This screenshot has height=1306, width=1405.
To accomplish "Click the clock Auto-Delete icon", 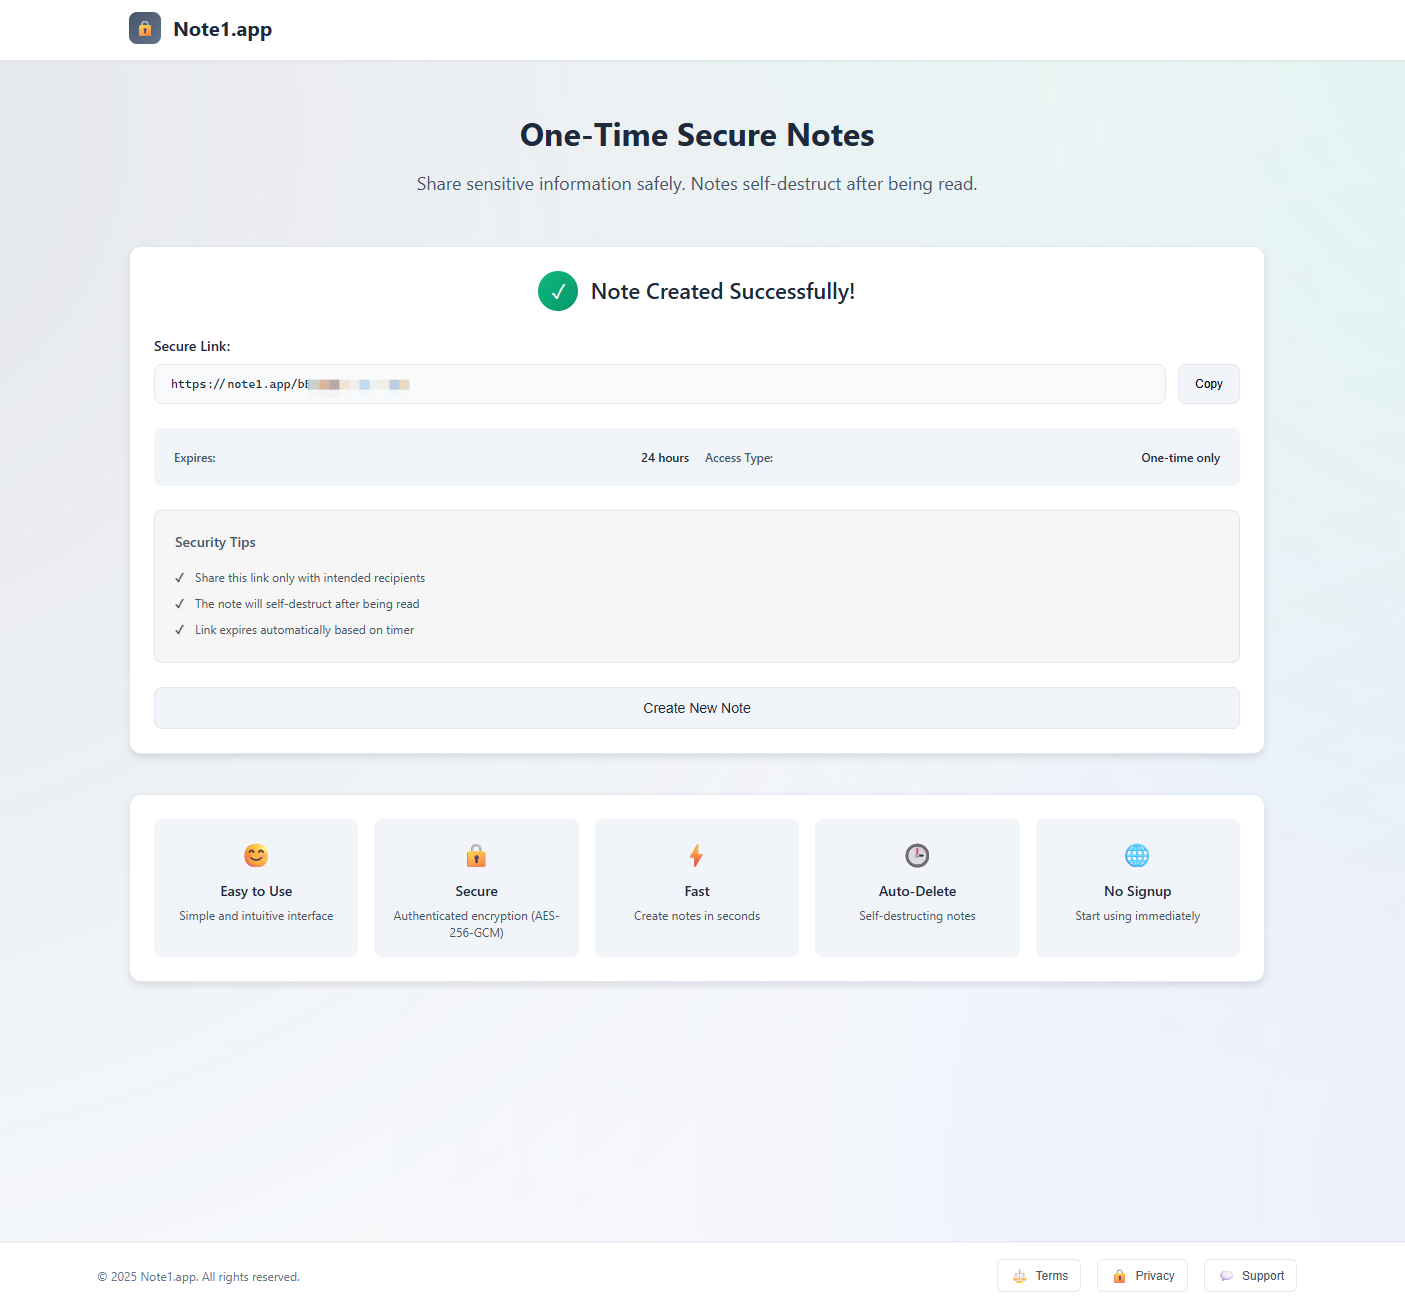I will click(x=917, y=856).
